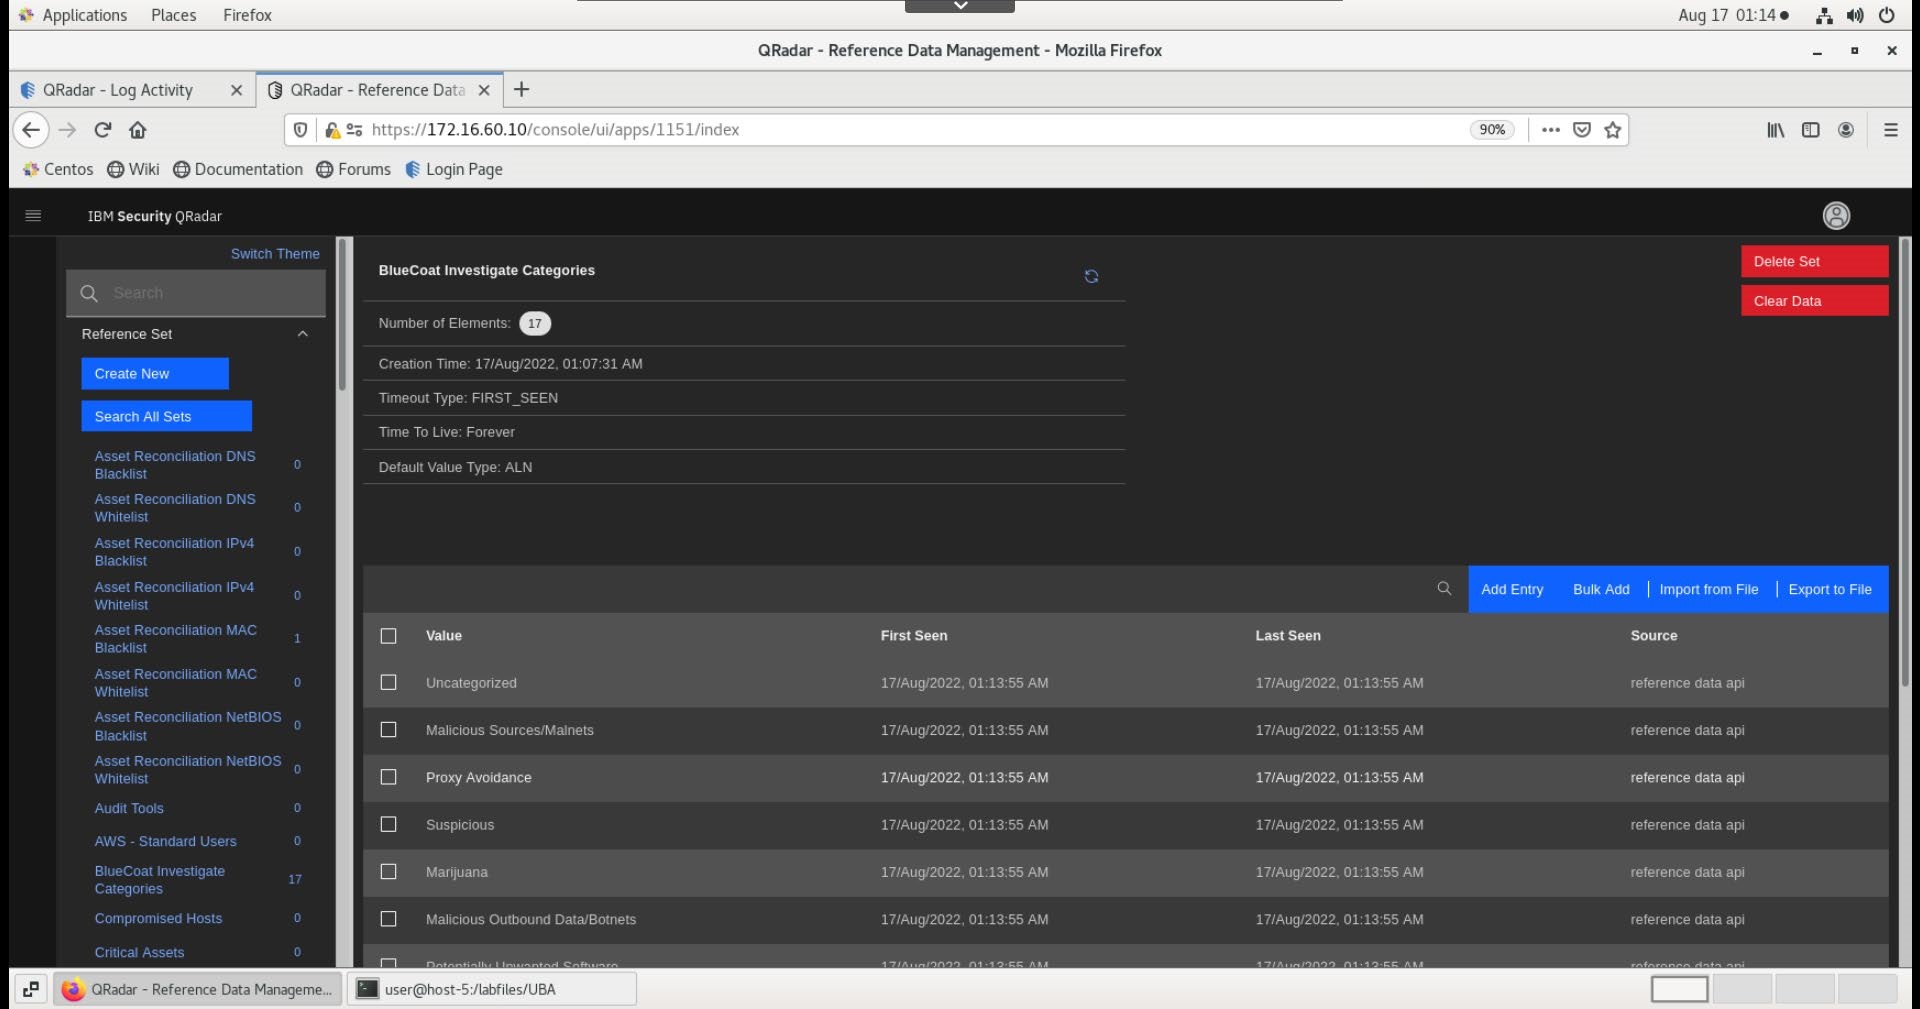Check the Uncategorized row checkbox
The height and width of the screenshot is (1009, 1920).
[x=389, y=682]
